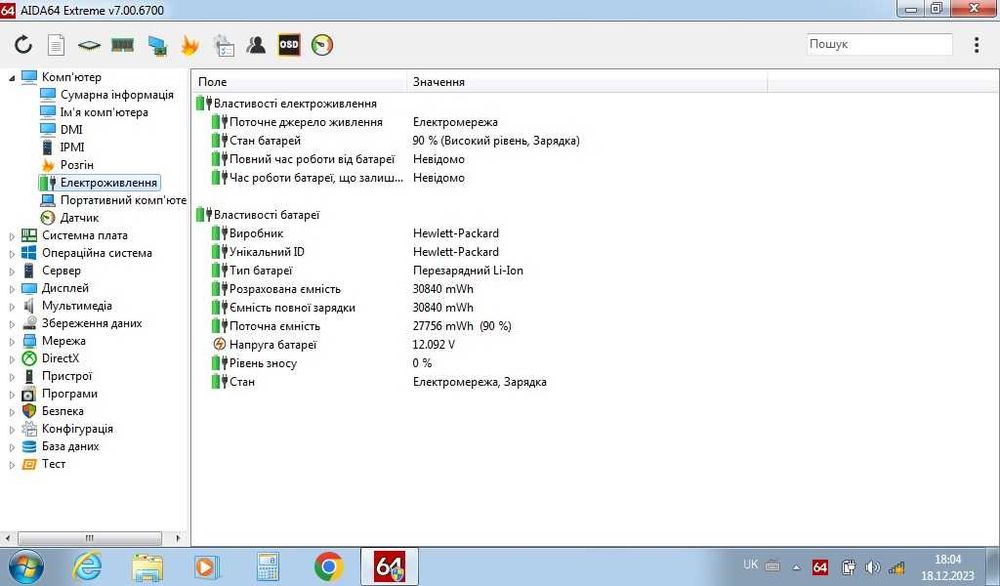
Task: Click the Властивості батареї group header
Action: 267,215
